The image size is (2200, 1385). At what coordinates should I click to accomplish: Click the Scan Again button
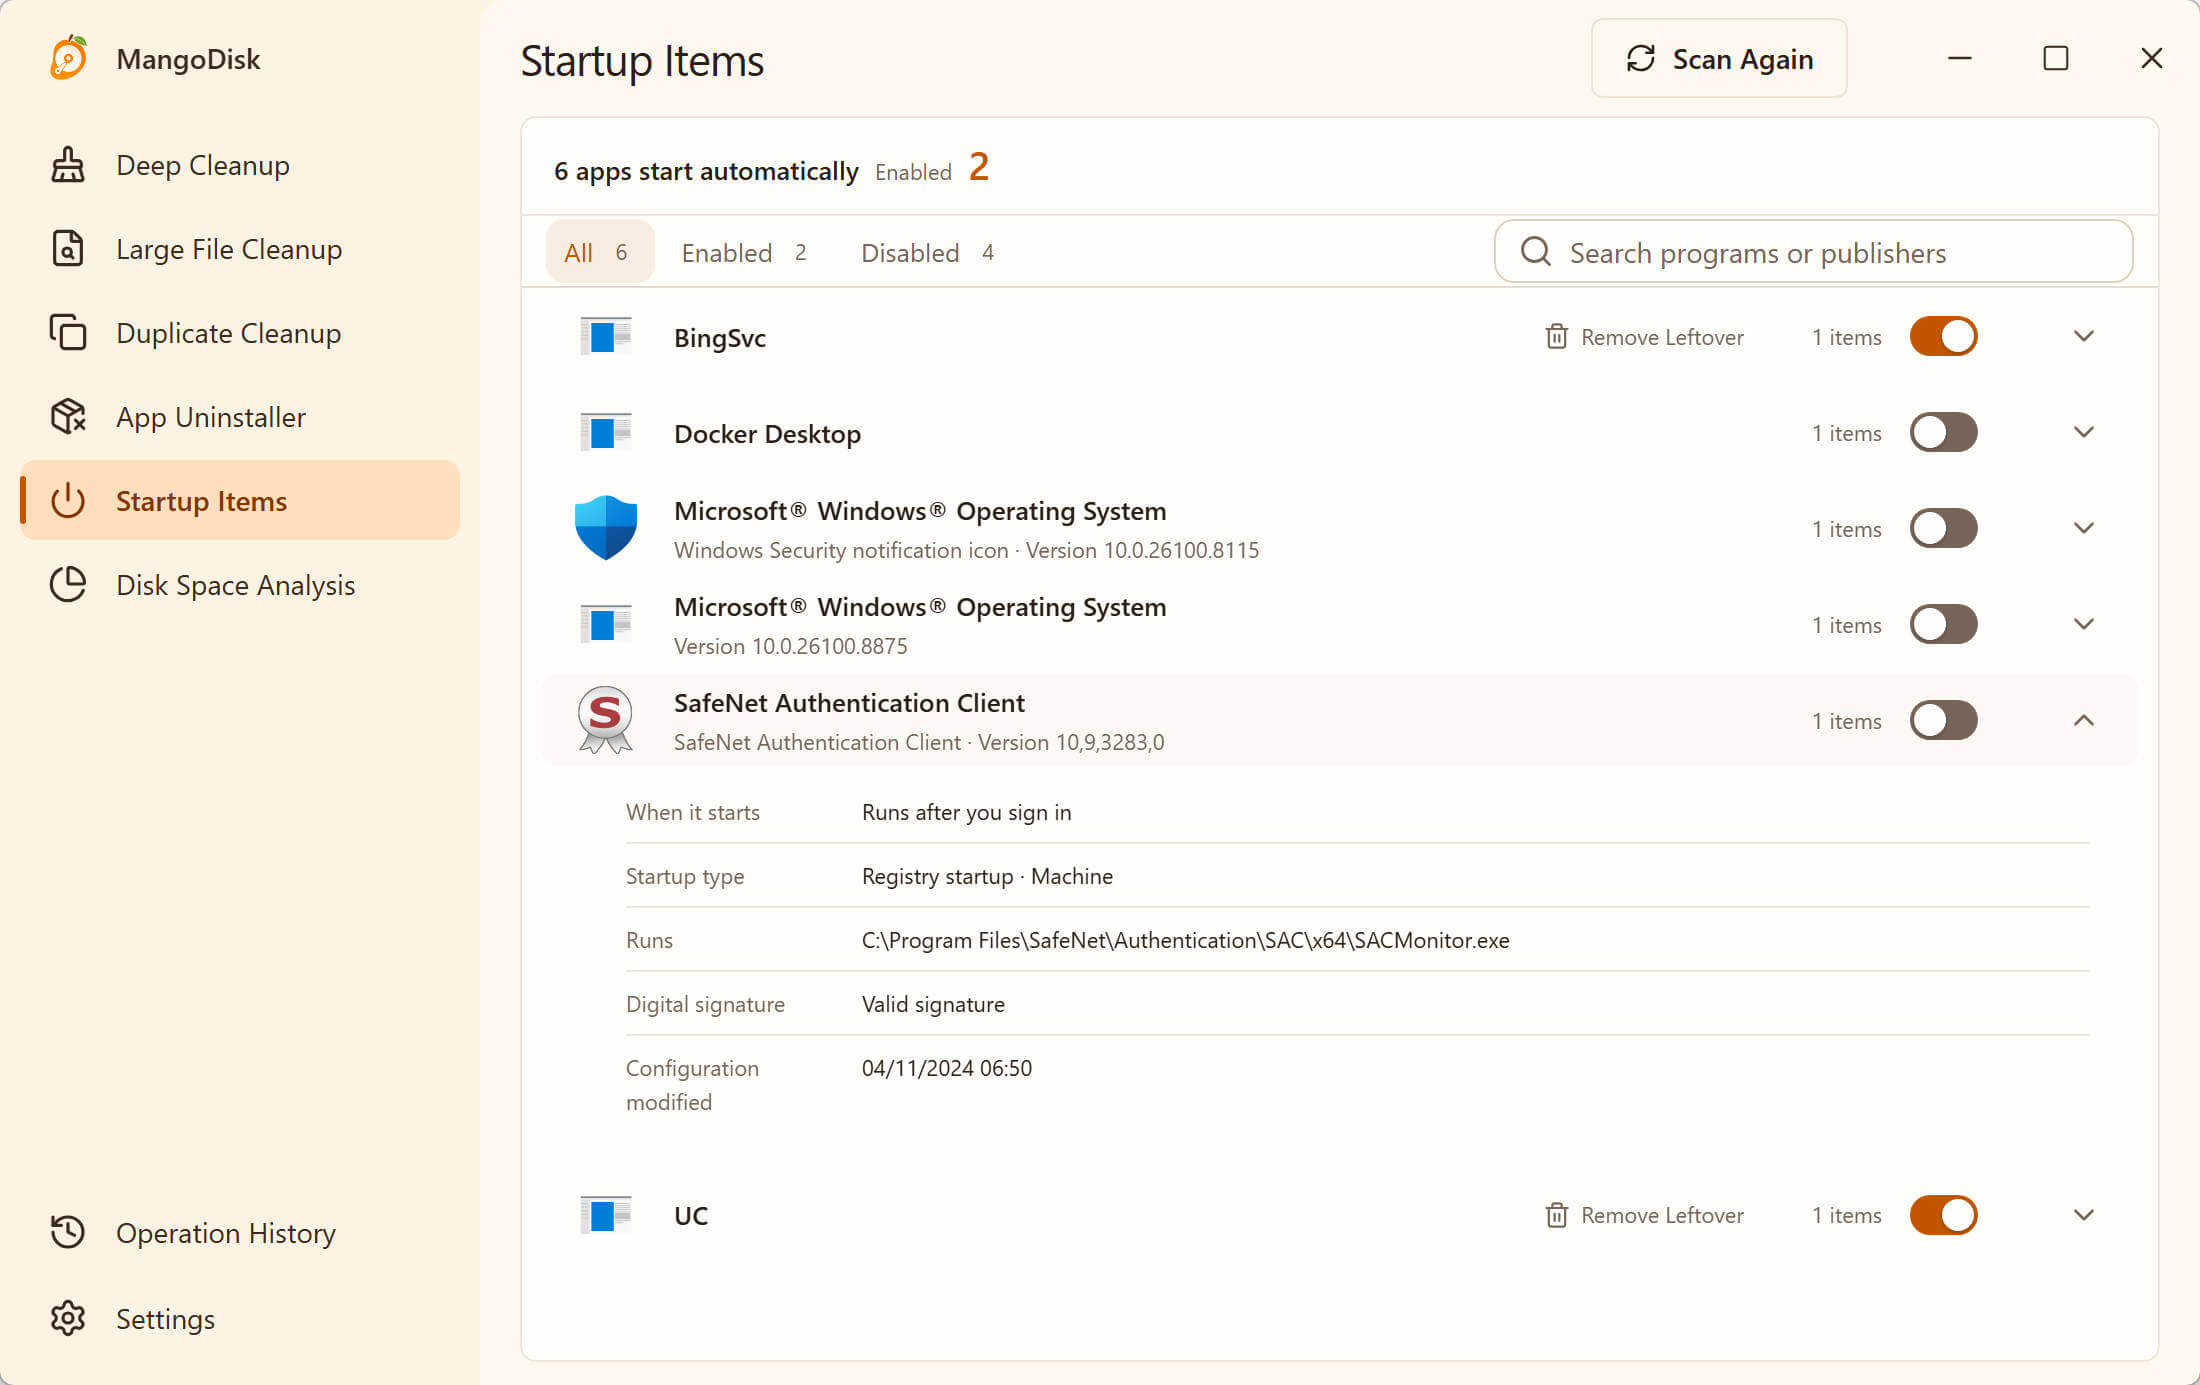pos(1719,59)
